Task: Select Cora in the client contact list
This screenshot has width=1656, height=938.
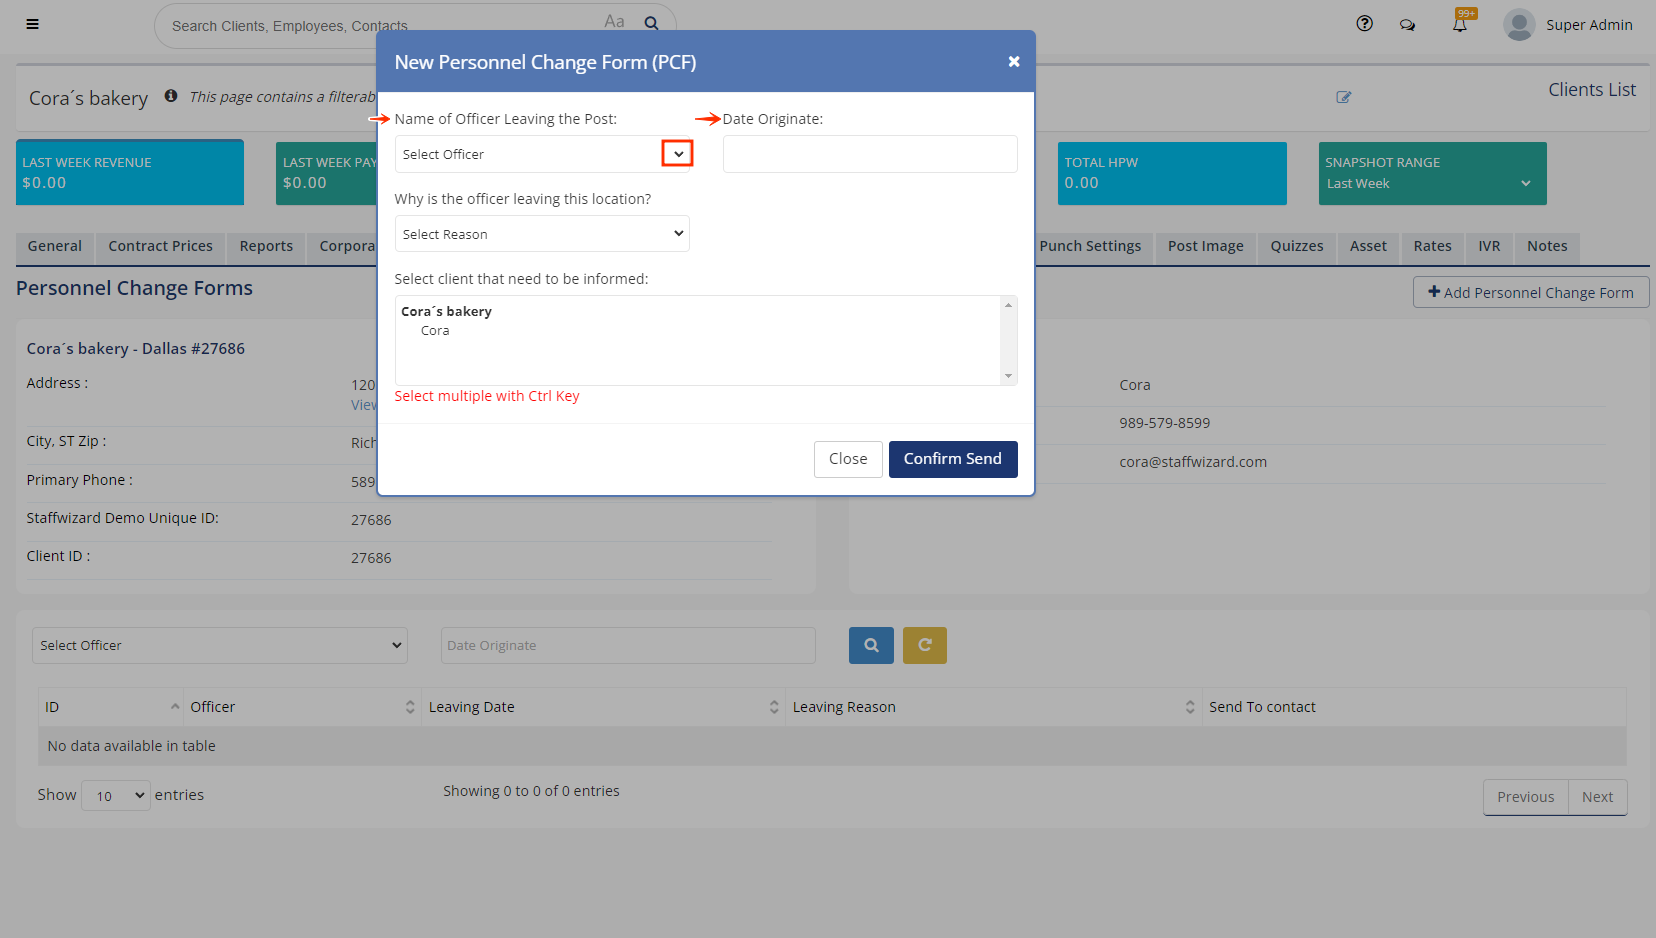Action: pyautogui.click(x=435, y=331)
